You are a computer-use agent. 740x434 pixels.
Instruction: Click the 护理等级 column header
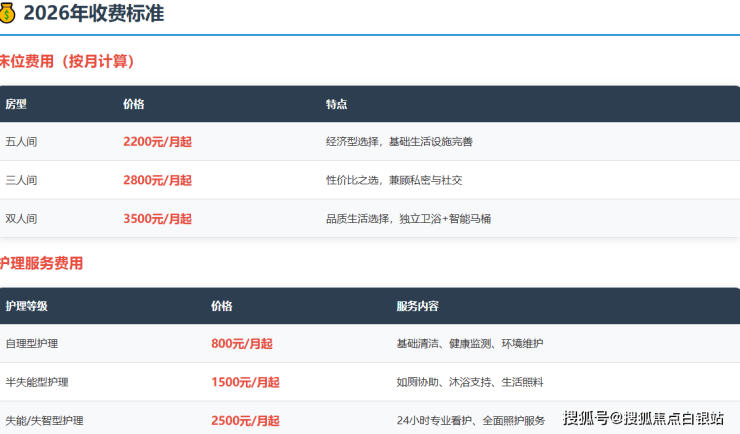(26, 306)
